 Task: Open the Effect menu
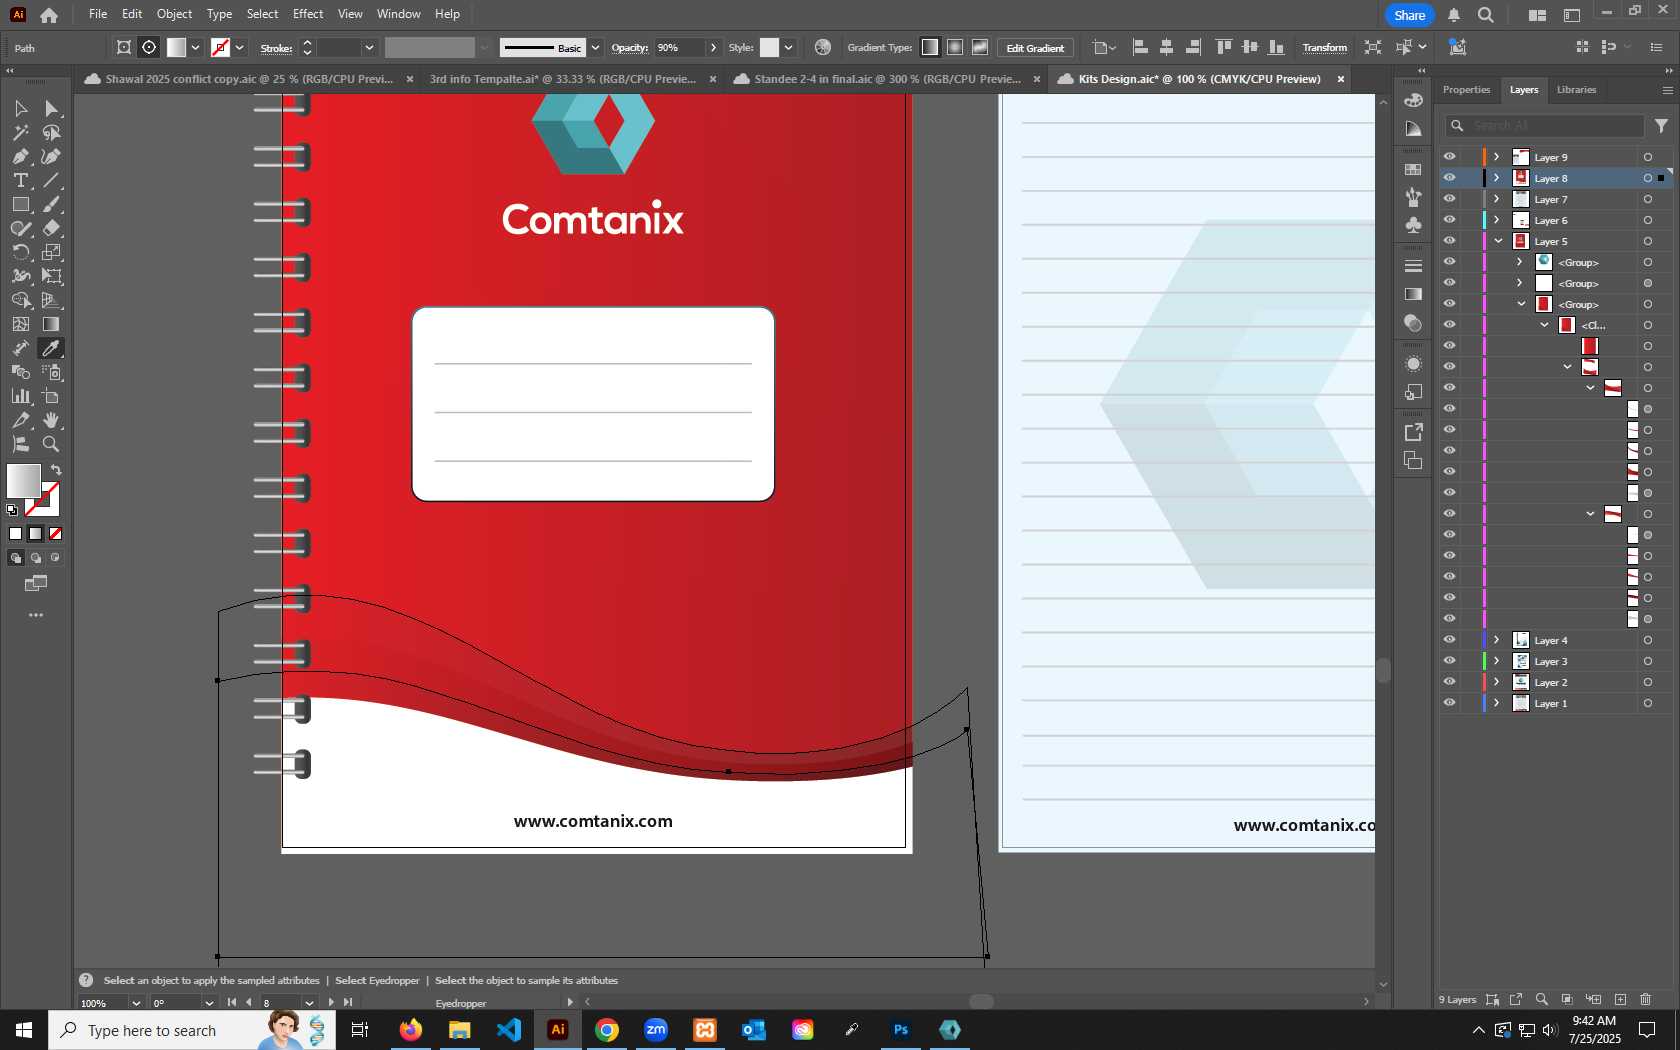coord(308,14)
